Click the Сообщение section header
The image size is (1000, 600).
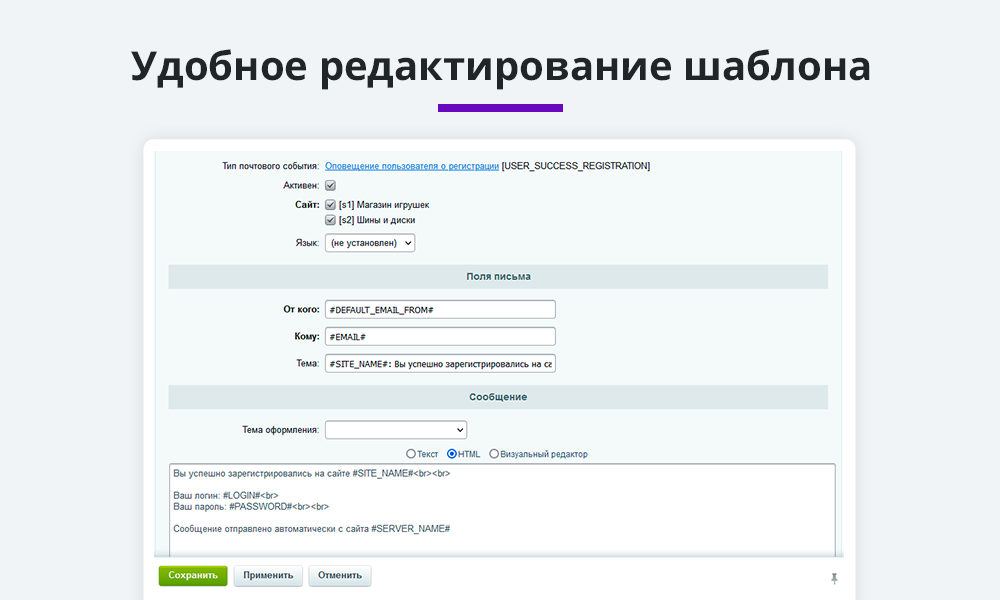[498, 397]
